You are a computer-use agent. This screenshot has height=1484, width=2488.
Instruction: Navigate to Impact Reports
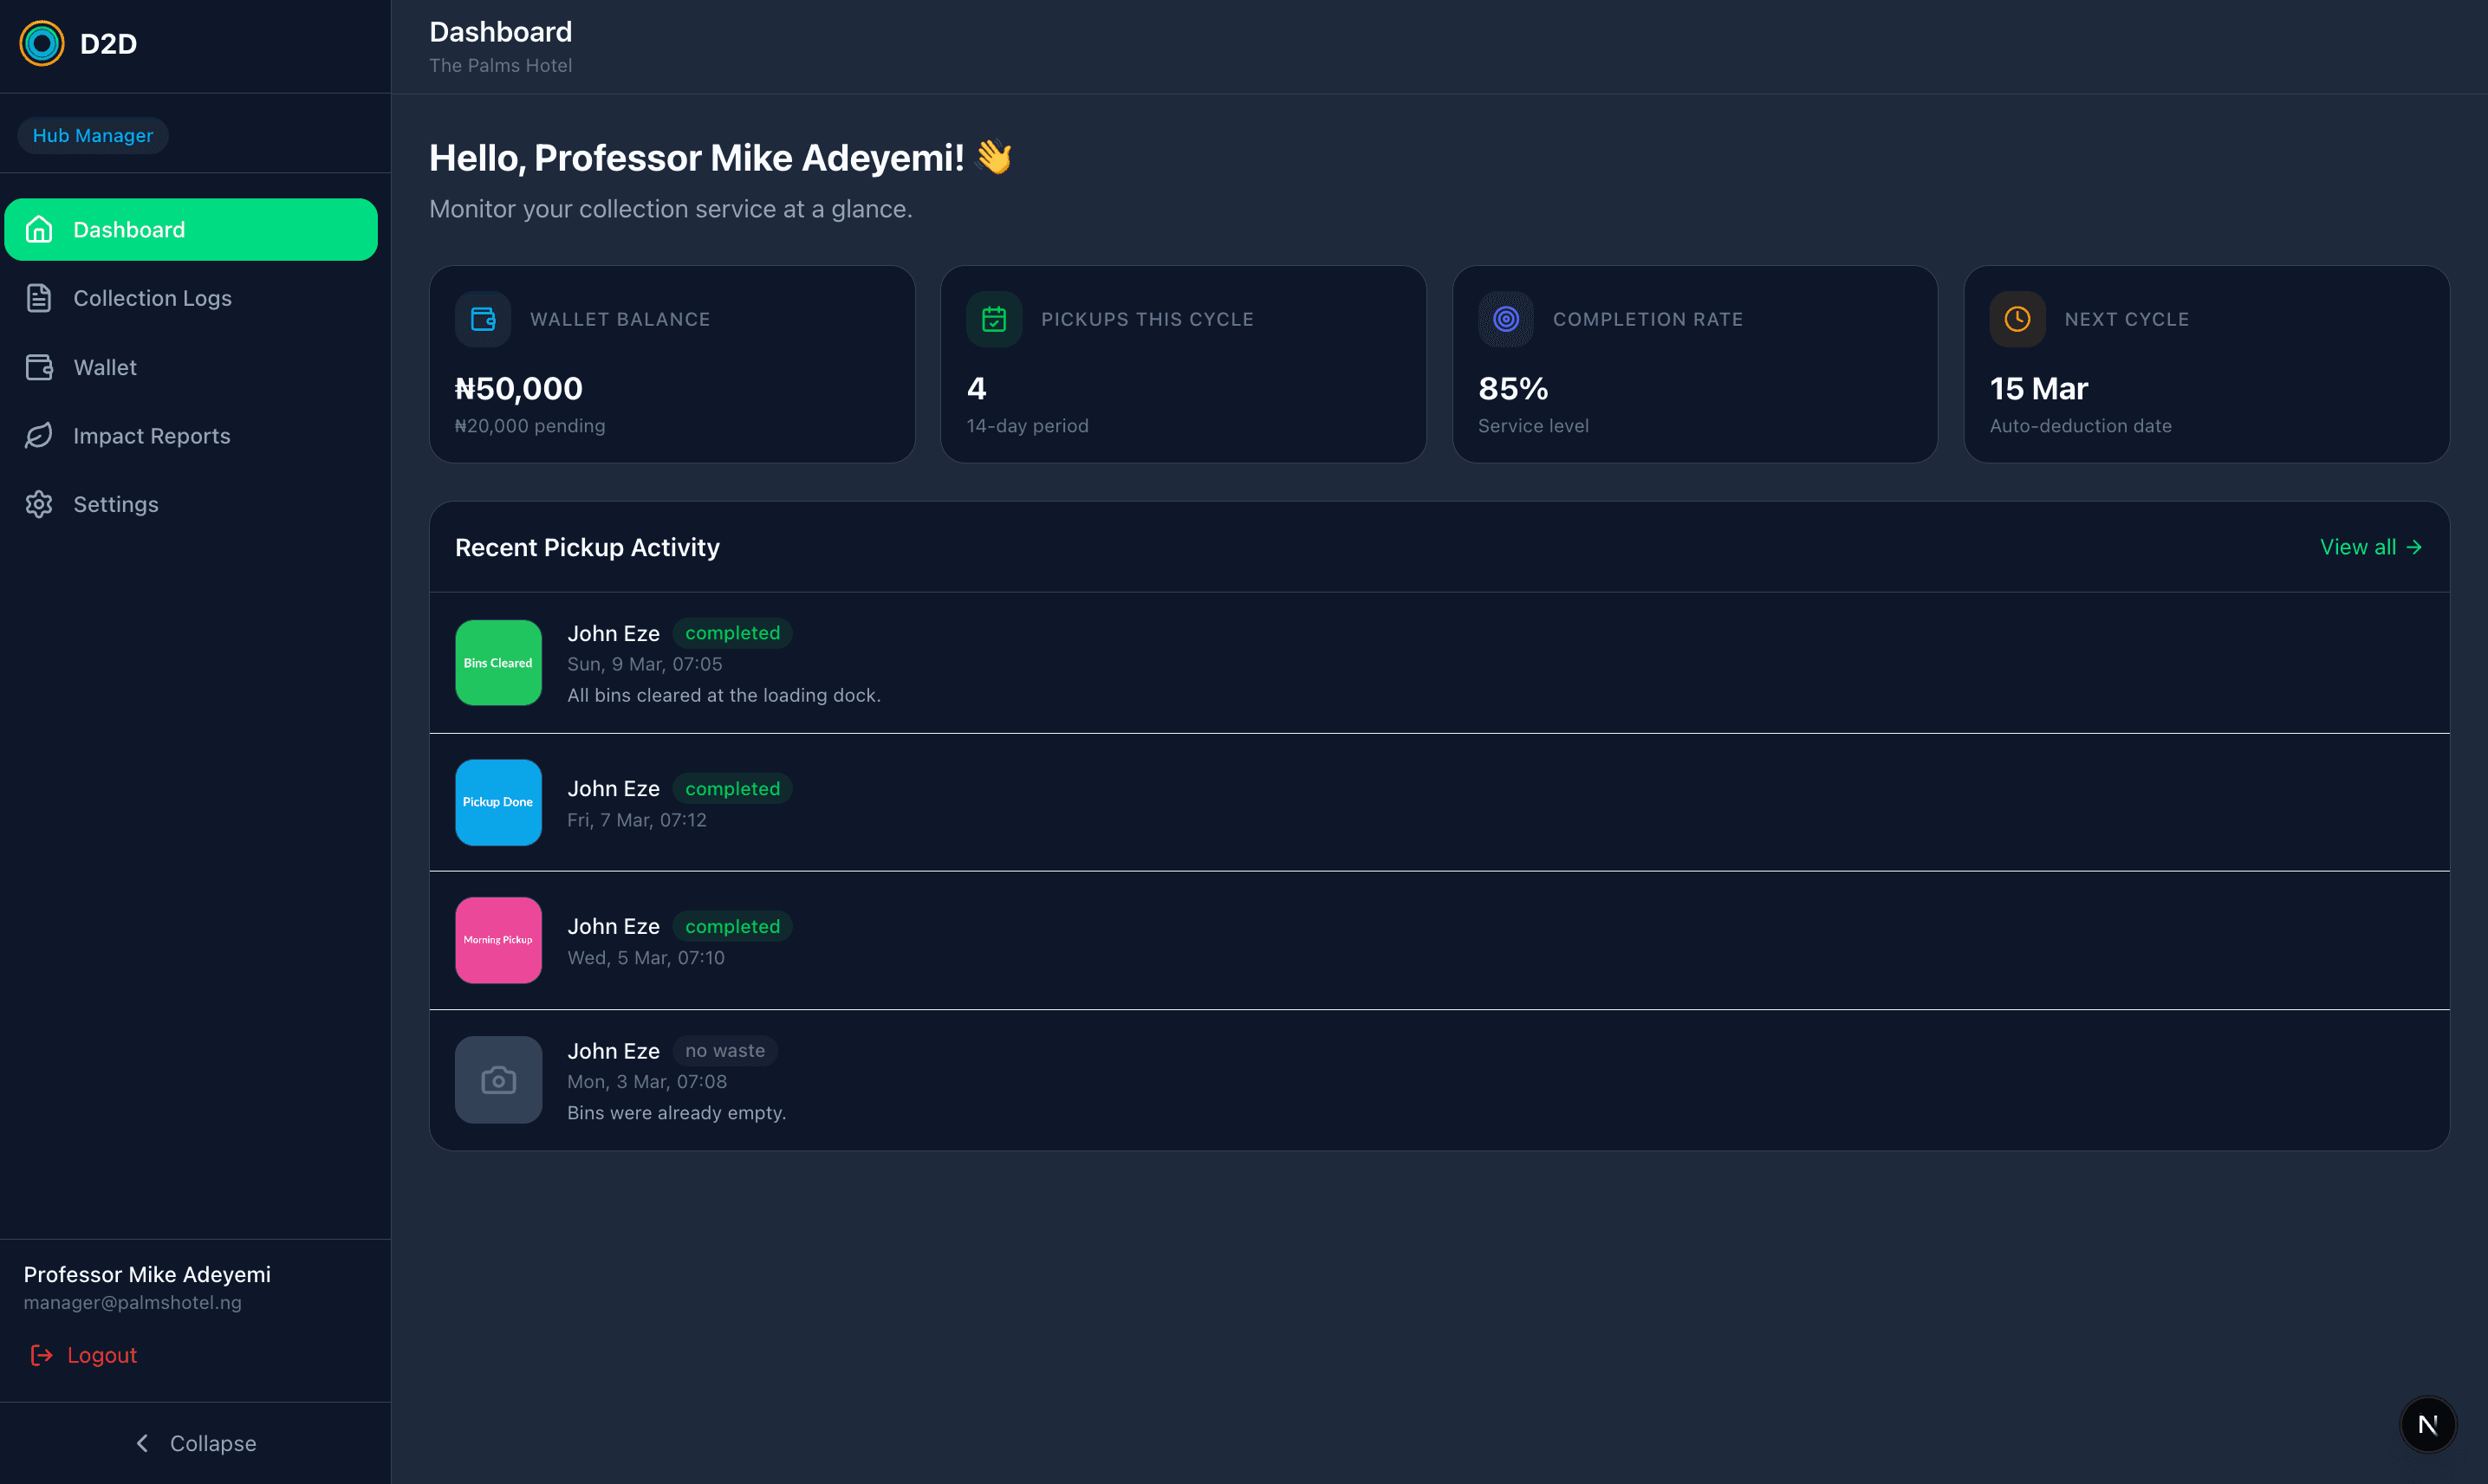pyautogui.click(x=151, y=436)
